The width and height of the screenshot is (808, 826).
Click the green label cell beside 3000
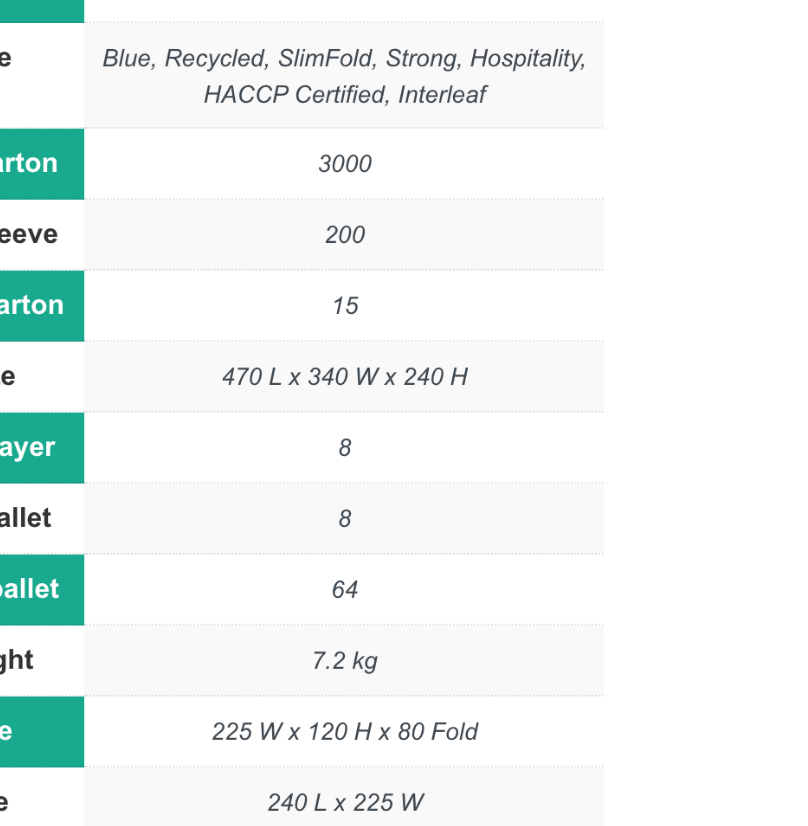coord(41,164)
